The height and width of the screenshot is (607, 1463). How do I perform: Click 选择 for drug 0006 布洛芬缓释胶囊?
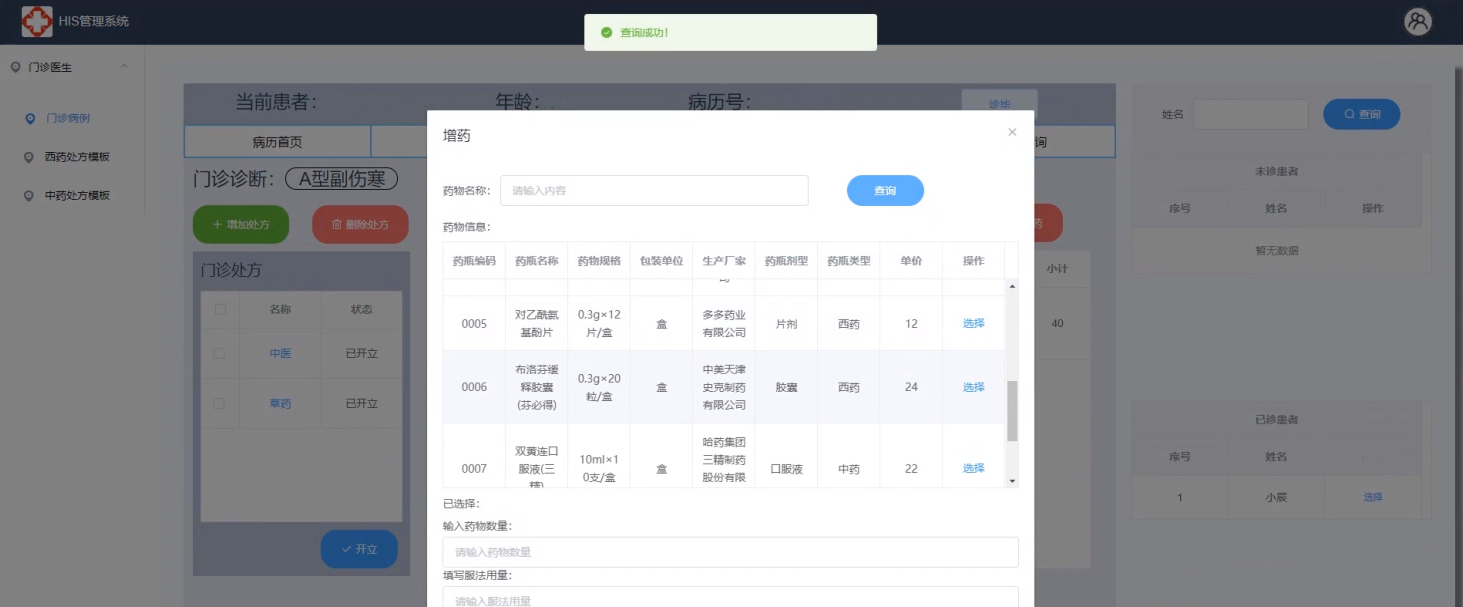pos(973,387)
